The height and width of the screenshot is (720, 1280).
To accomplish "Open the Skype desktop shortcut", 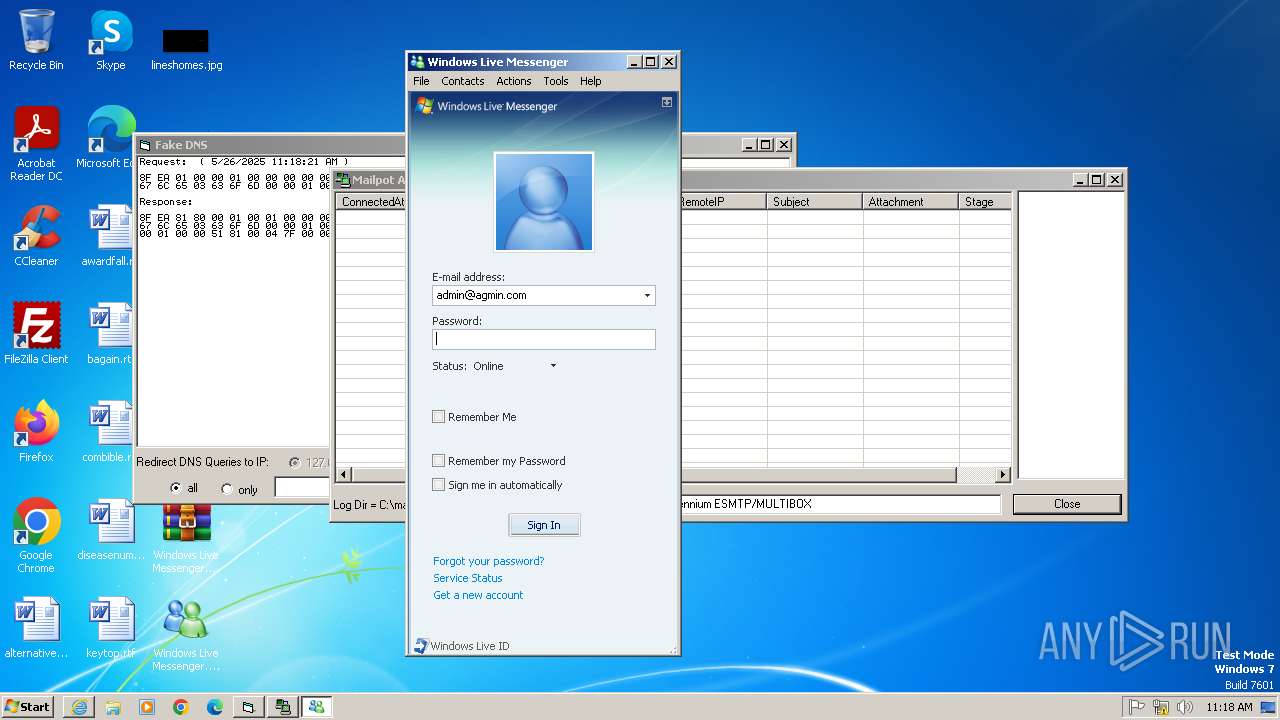I will pos(111,40).
